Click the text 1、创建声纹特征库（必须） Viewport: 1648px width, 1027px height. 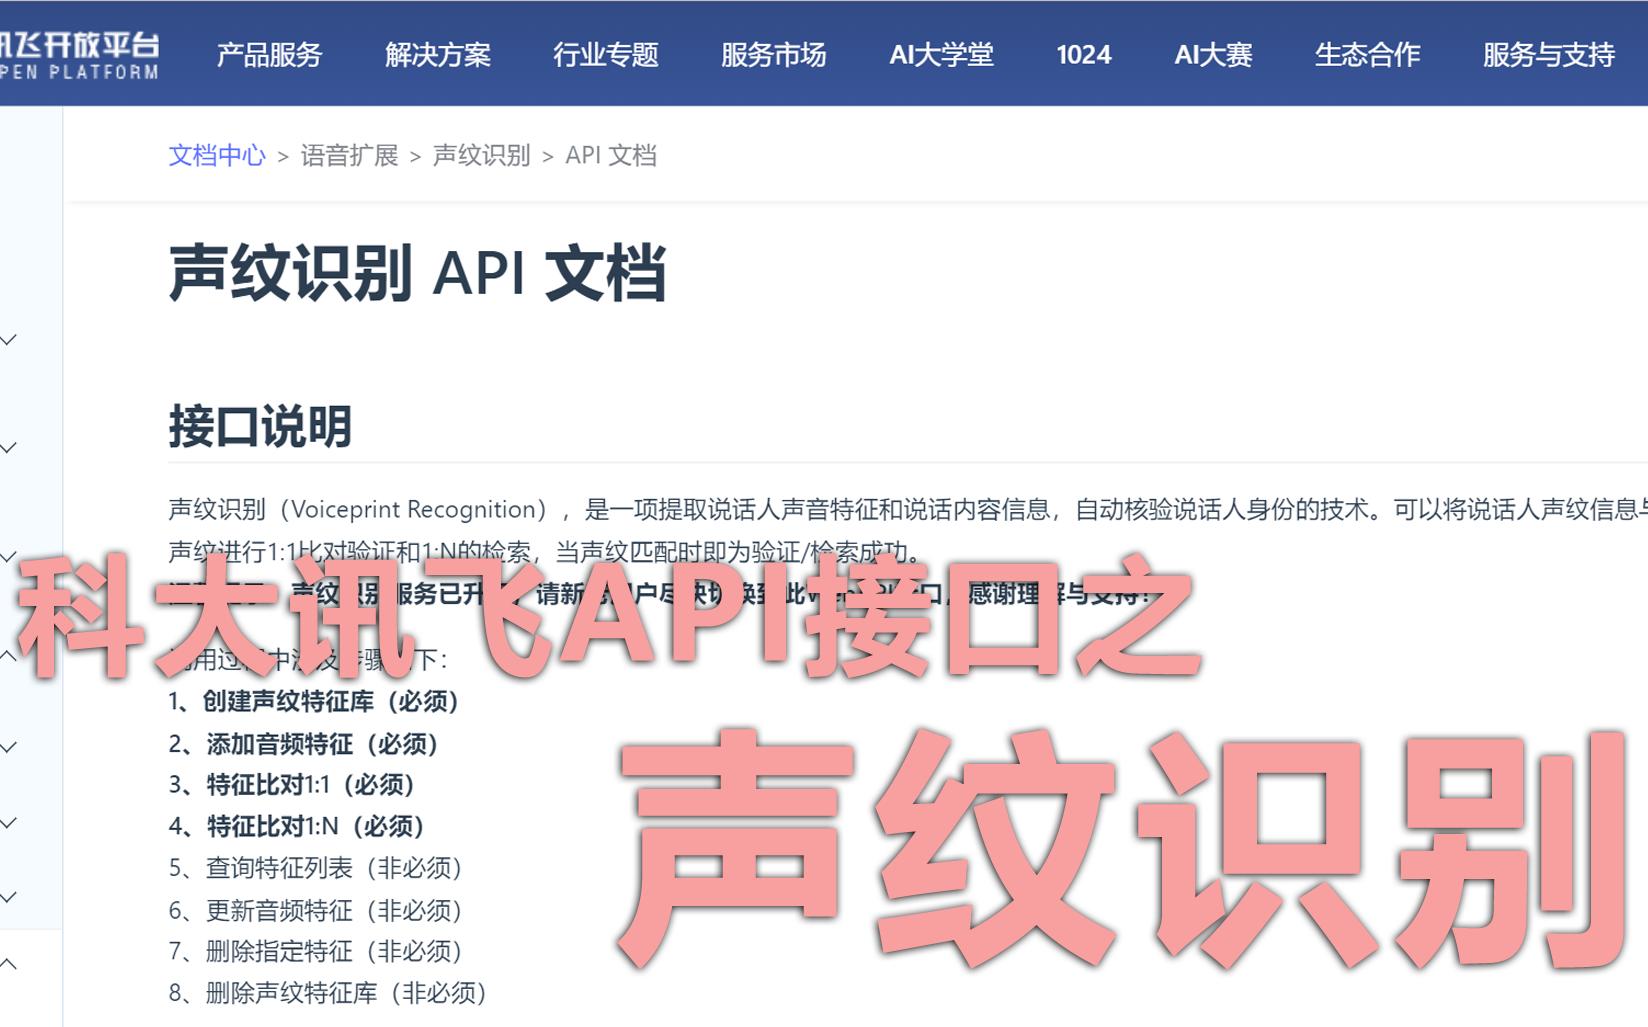(x=313, y=701)
